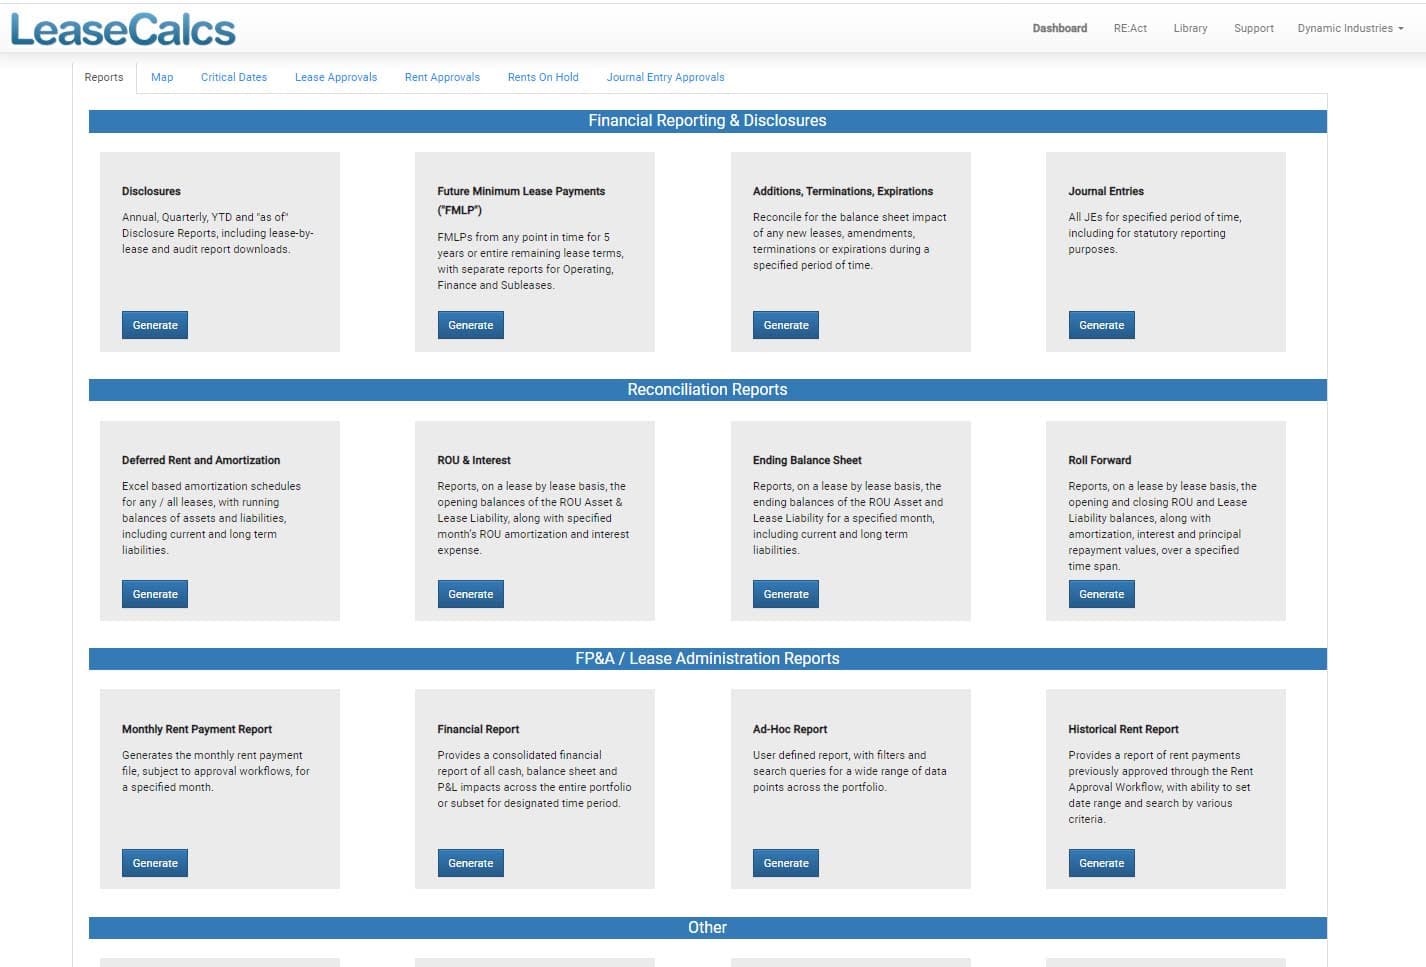
Task: Generate the Disclosures report
Action: tap(155, 325)
